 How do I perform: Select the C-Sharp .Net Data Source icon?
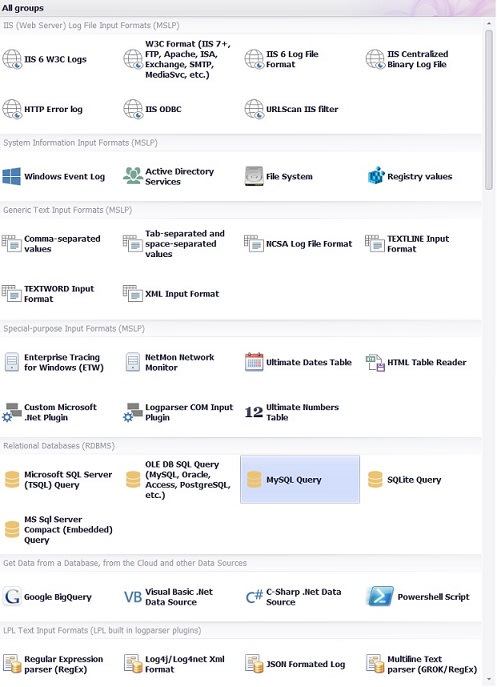(x=254, y=597)
